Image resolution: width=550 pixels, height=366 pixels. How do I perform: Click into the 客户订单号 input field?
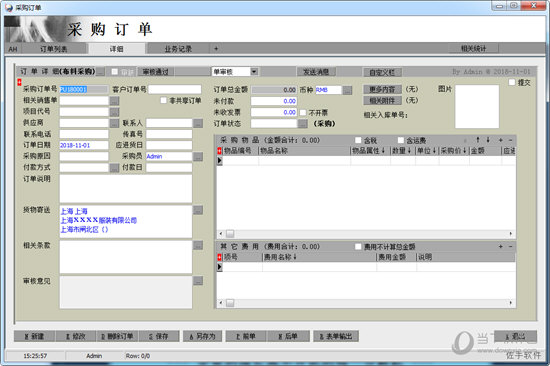(175, 89)
